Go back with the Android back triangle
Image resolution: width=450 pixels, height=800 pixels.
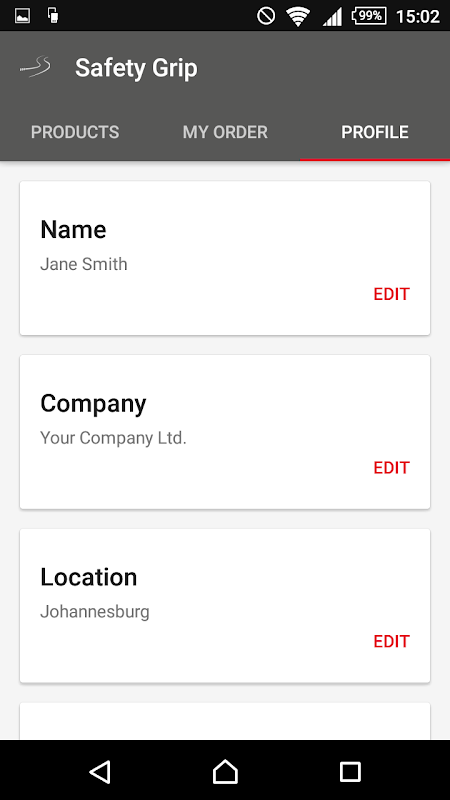point(100,771)
